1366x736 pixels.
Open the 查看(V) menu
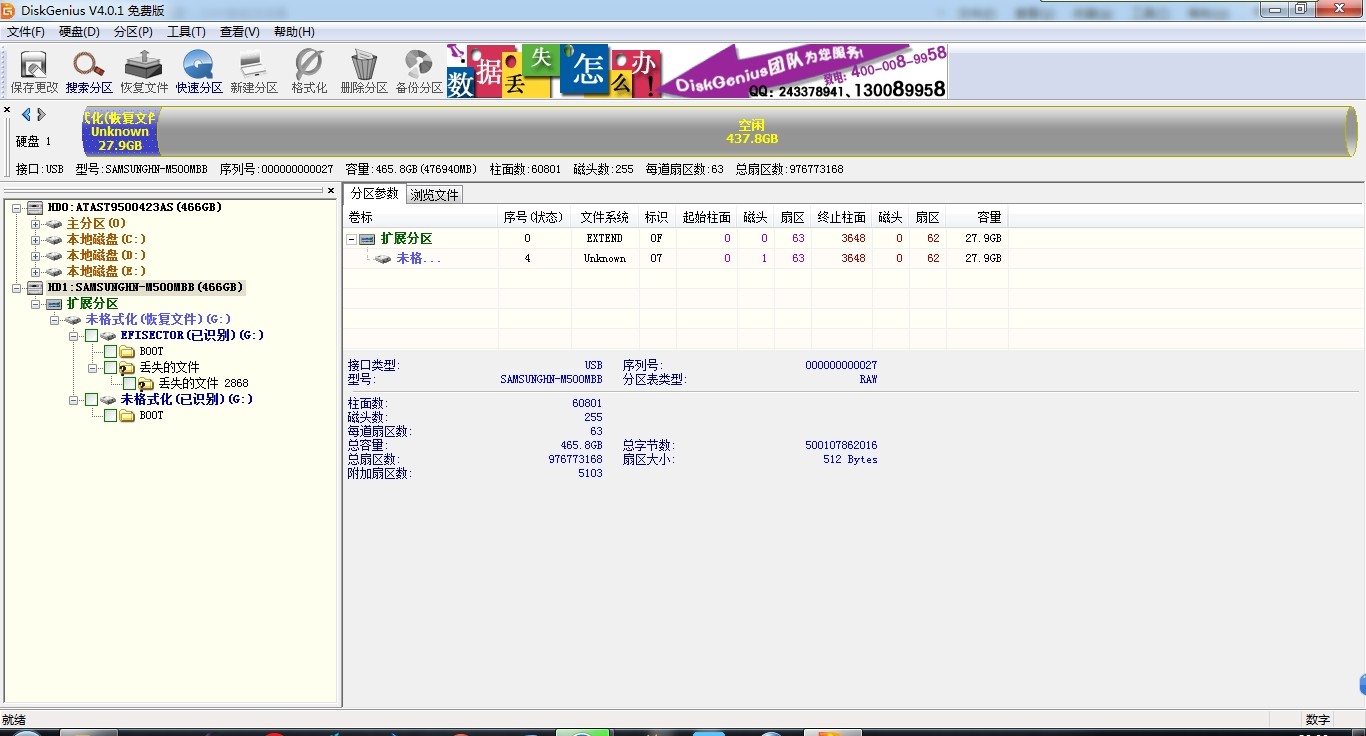(240, 32)
